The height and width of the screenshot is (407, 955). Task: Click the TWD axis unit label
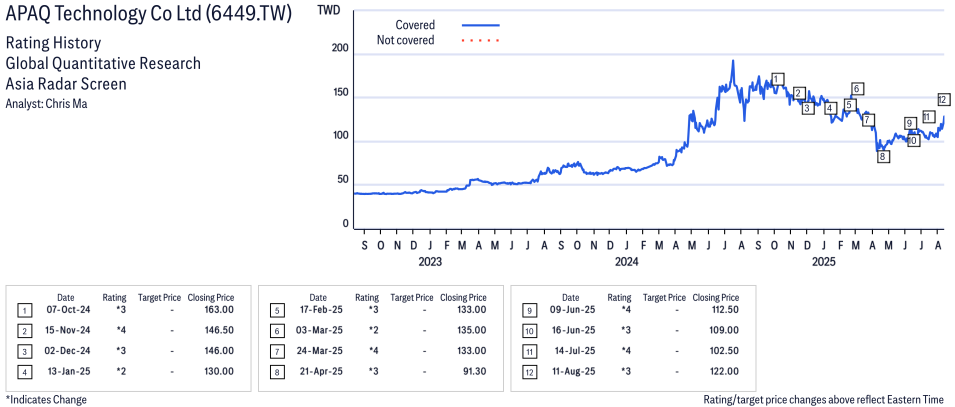click(329, 10)
